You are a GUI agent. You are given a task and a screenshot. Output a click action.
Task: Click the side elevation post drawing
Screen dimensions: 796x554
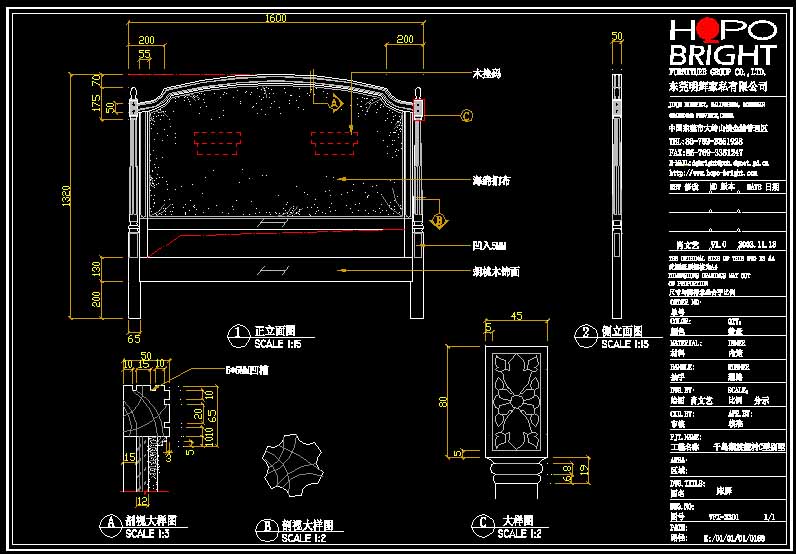coord(617,197)
